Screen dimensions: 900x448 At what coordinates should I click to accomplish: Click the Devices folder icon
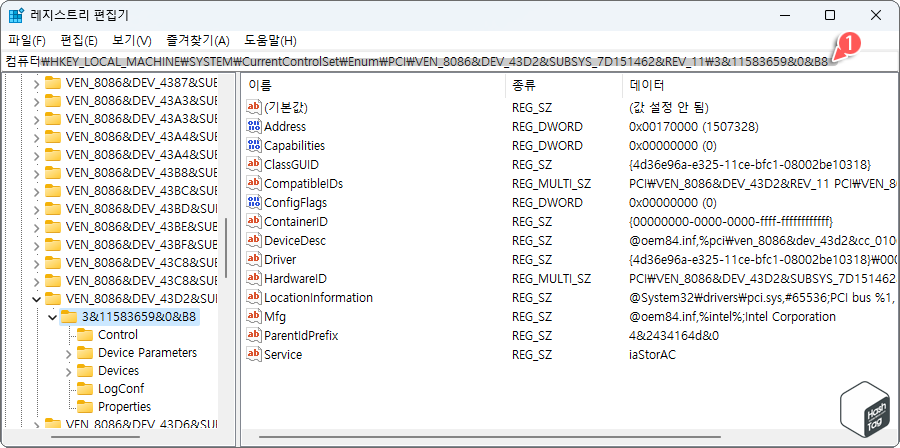tap(85, 371)
